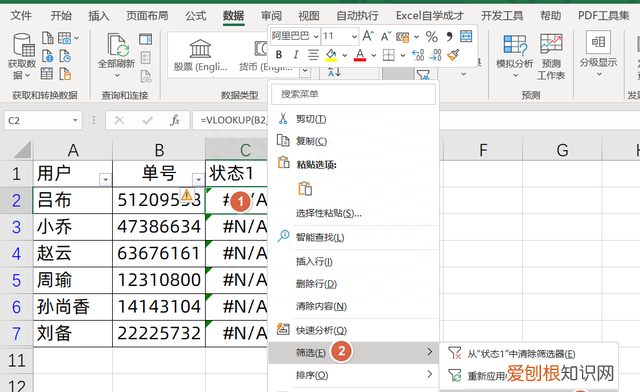Screen dimensions: 640x392
Task: Select column G header
Action: pyautogui.click(x=562, y=150)
